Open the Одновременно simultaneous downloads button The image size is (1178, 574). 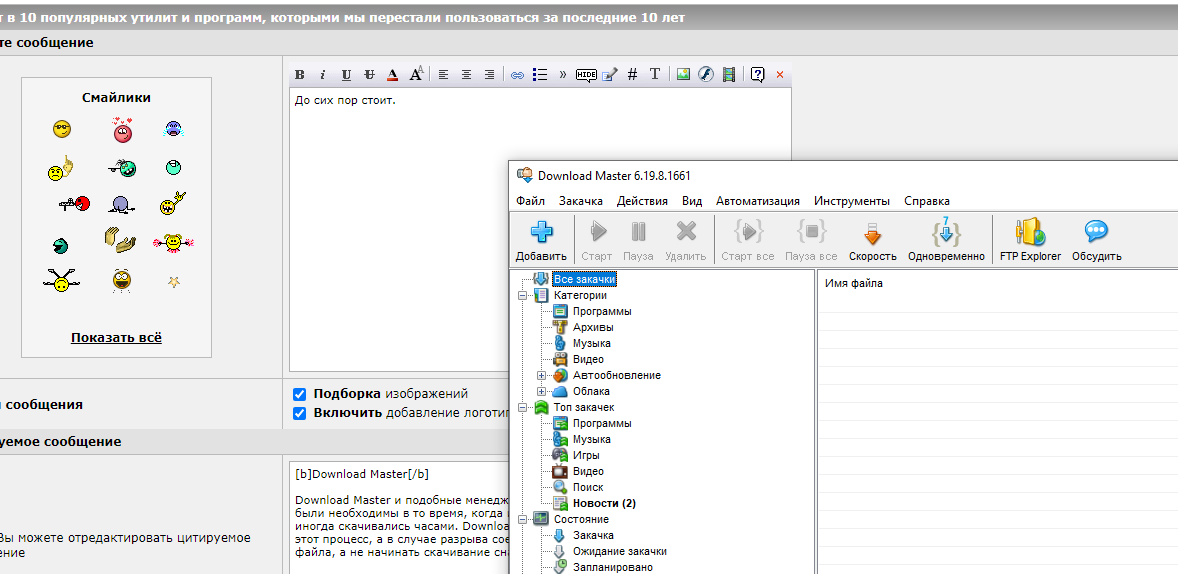click(x=946, y=240)
